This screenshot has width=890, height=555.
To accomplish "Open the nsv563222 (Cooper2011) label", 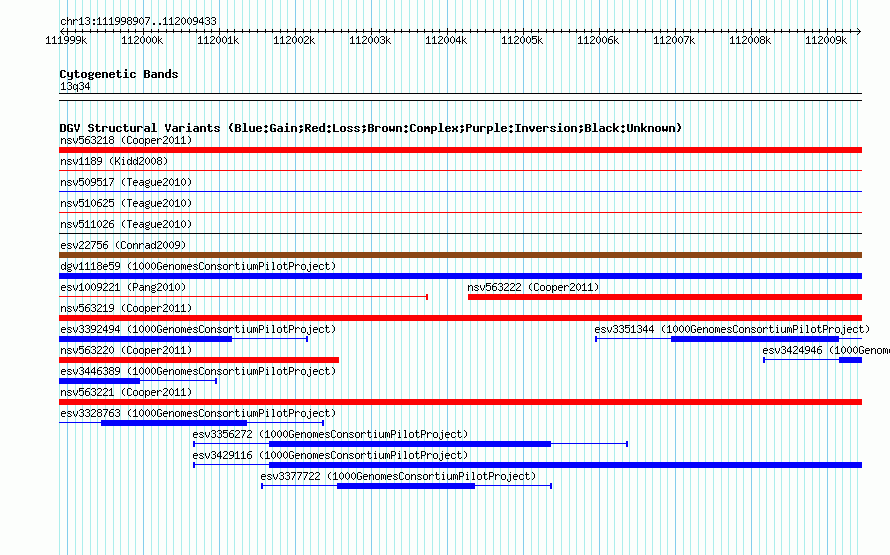I will coord(534,288).
